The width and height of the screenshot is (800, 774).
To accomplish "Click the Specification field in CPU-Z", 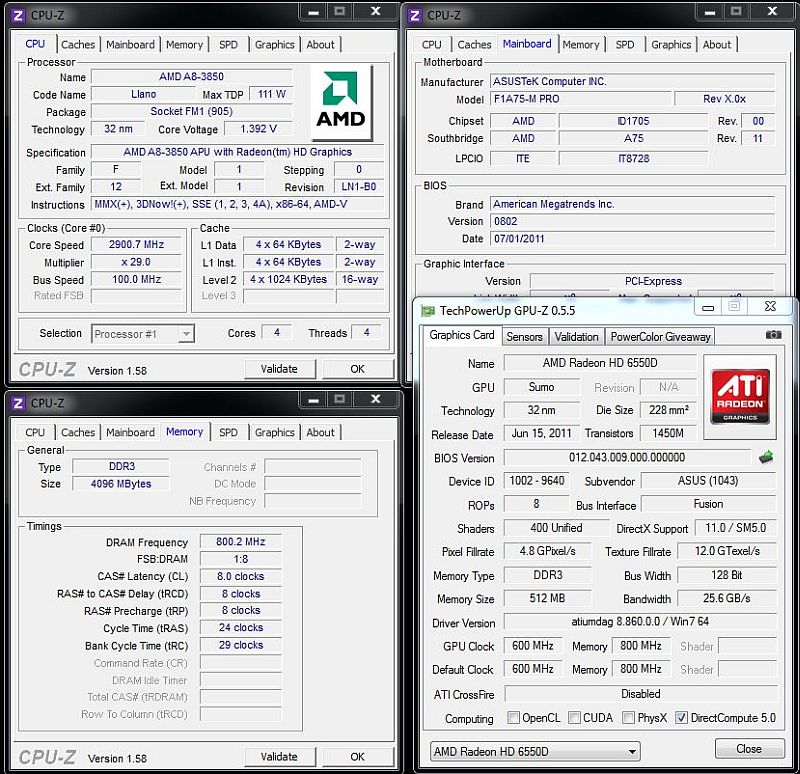I will [238, 152].
